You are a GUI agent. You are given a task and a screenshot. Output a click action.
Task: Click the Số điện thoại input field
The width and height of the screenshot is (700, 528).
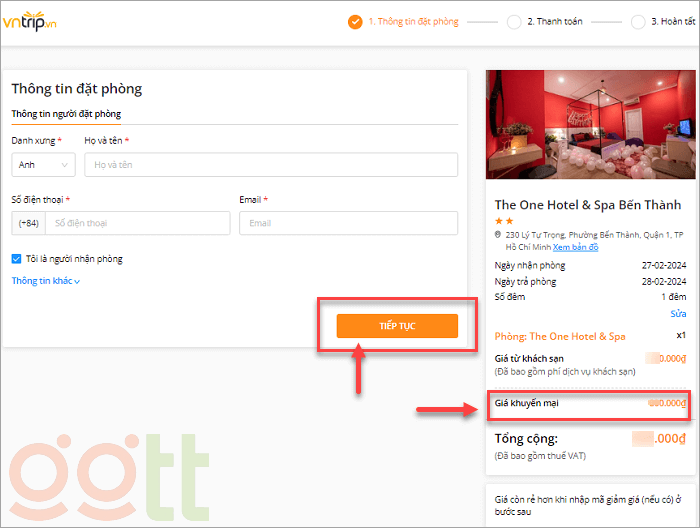click(137, 223)
